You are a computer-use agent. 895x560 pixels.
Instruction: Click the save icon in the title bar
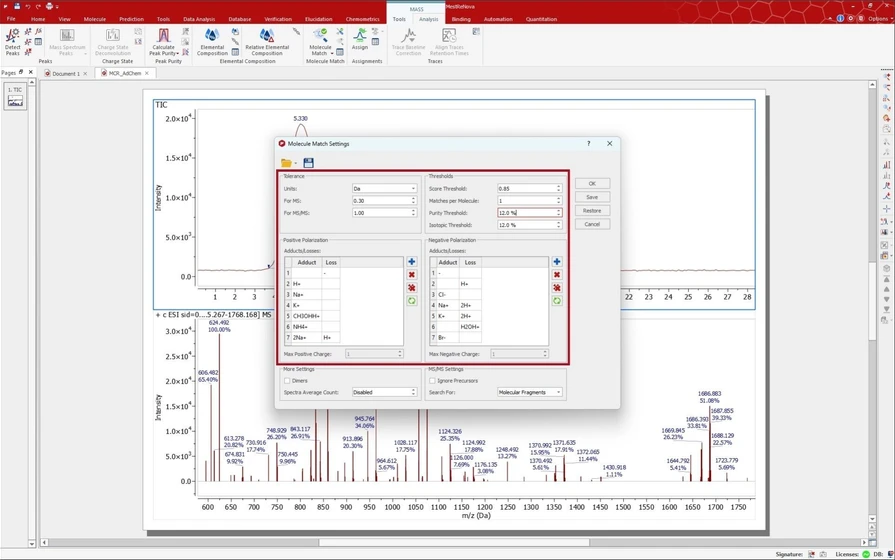[17, 6]
